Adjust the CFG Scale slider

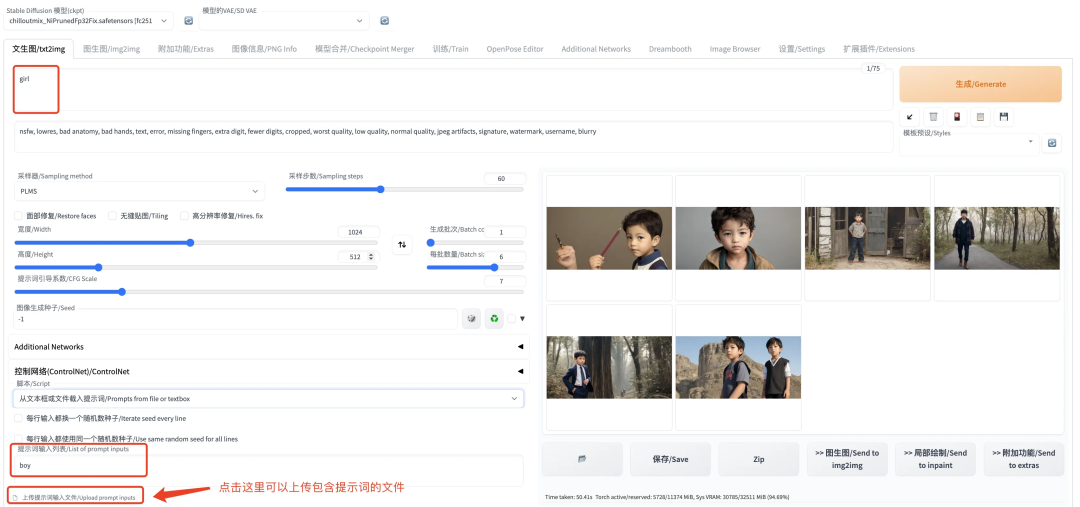coord(269,292)
